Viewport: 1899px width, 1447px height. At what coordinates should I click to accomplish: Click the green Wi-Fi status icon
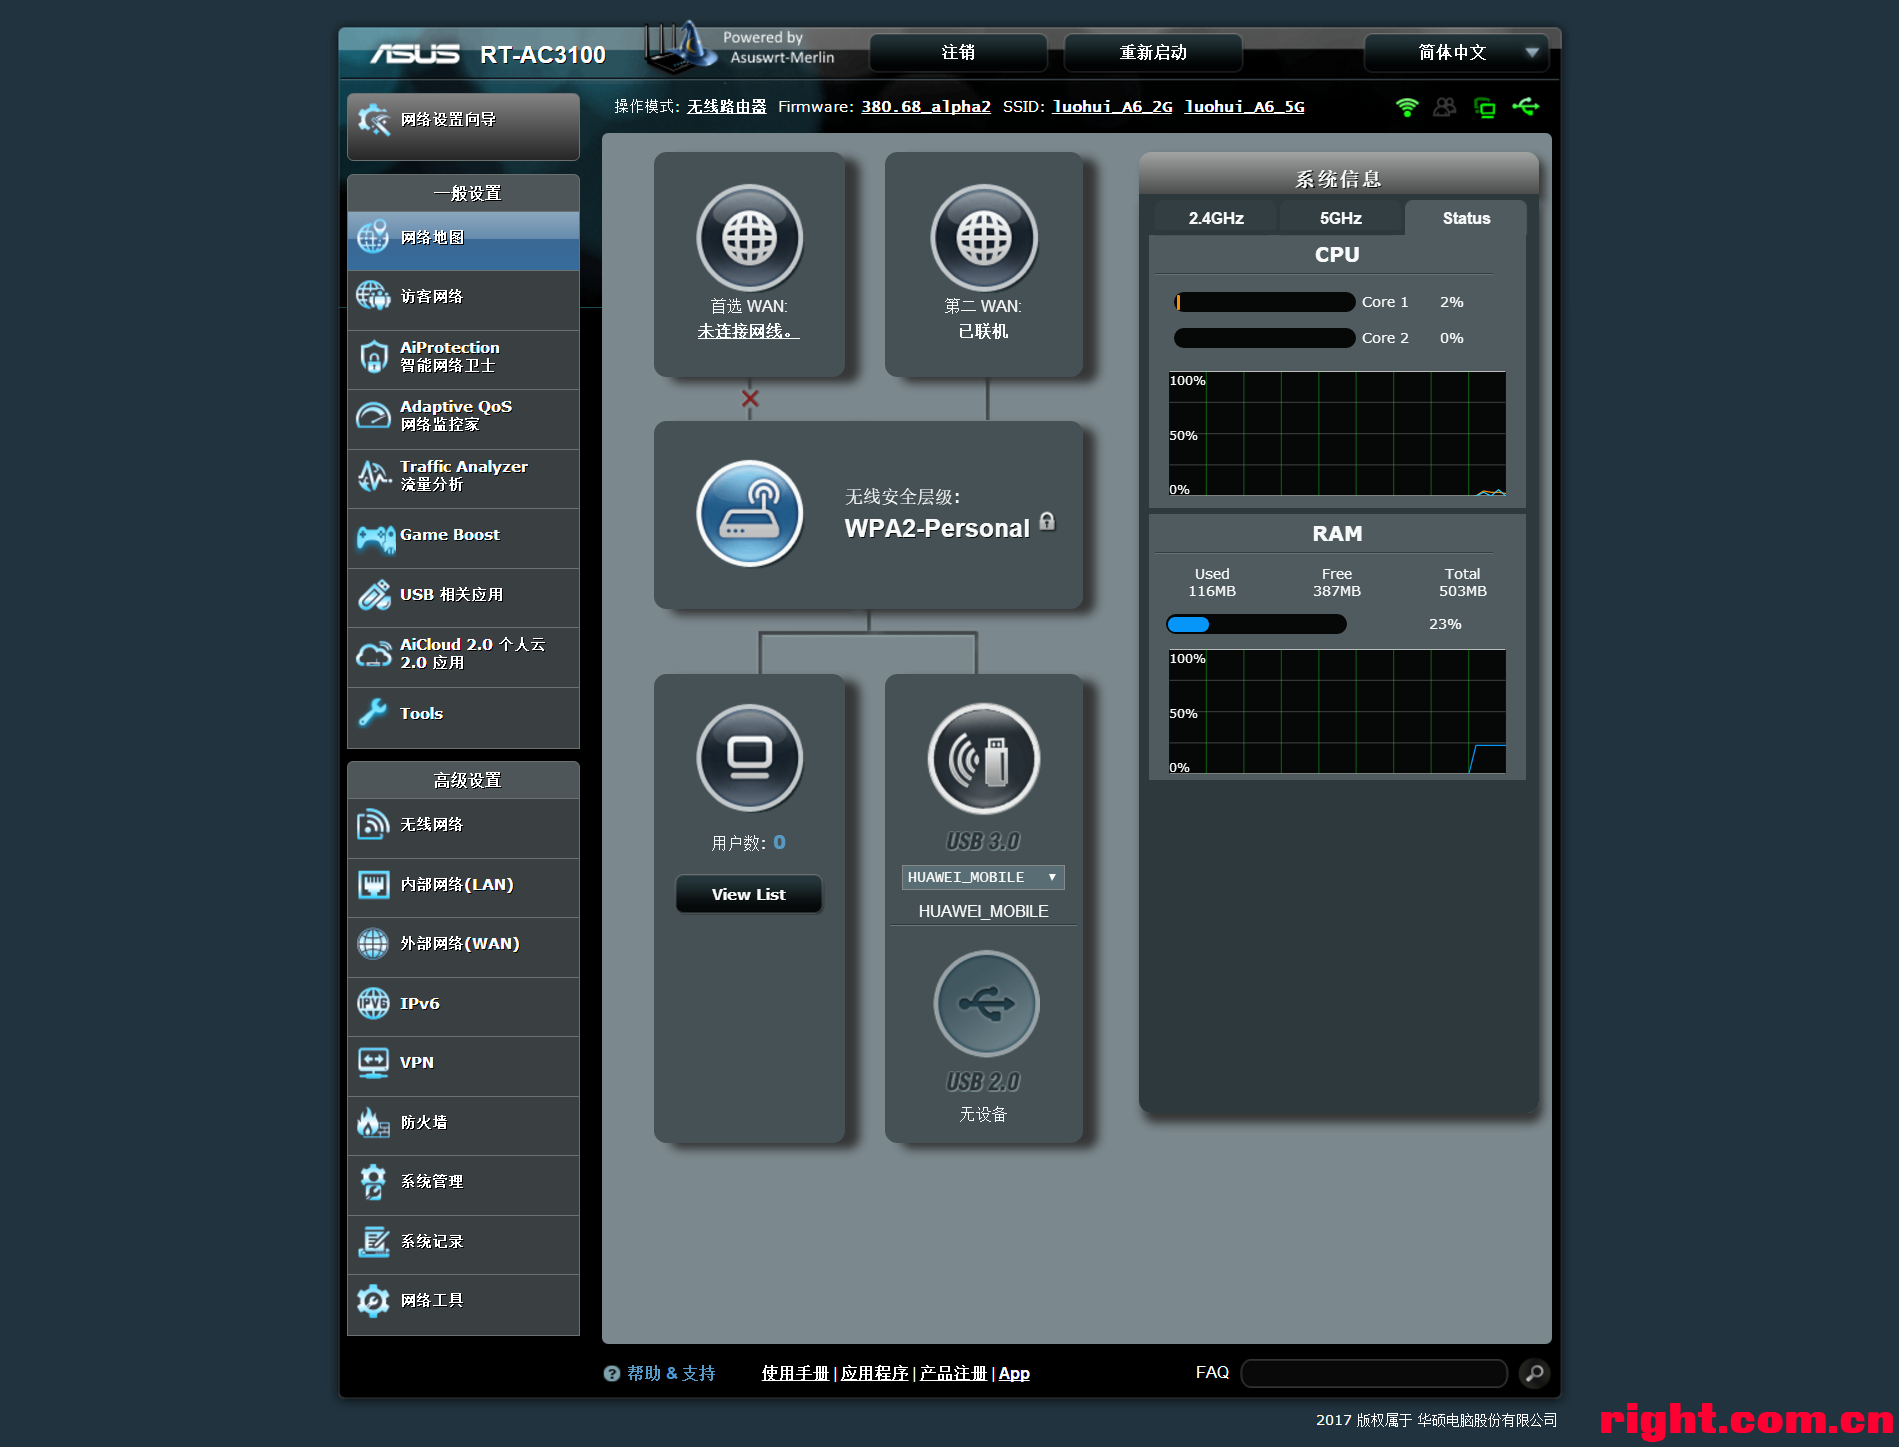tap(1406, 107)
